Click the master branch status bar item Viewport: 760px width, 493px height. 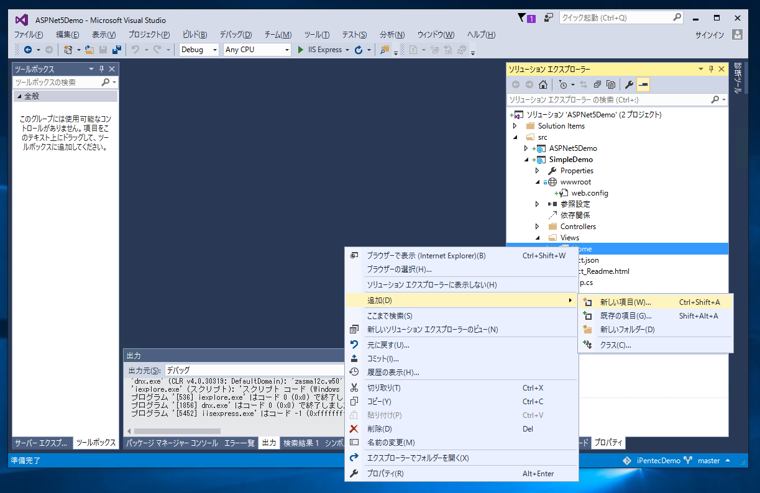707,461
